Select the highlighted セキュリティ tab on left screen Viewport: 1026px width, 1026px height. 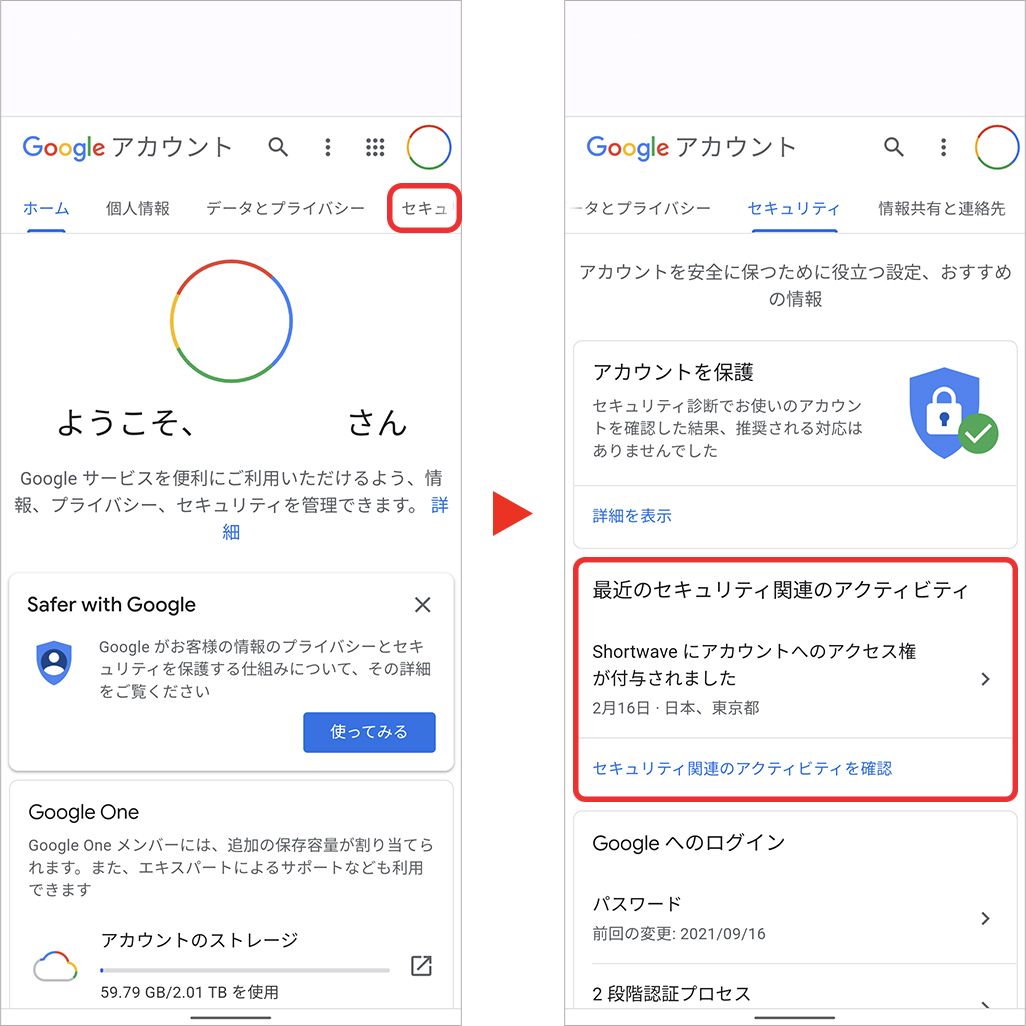pyautogui.click(x=424, y=209)
